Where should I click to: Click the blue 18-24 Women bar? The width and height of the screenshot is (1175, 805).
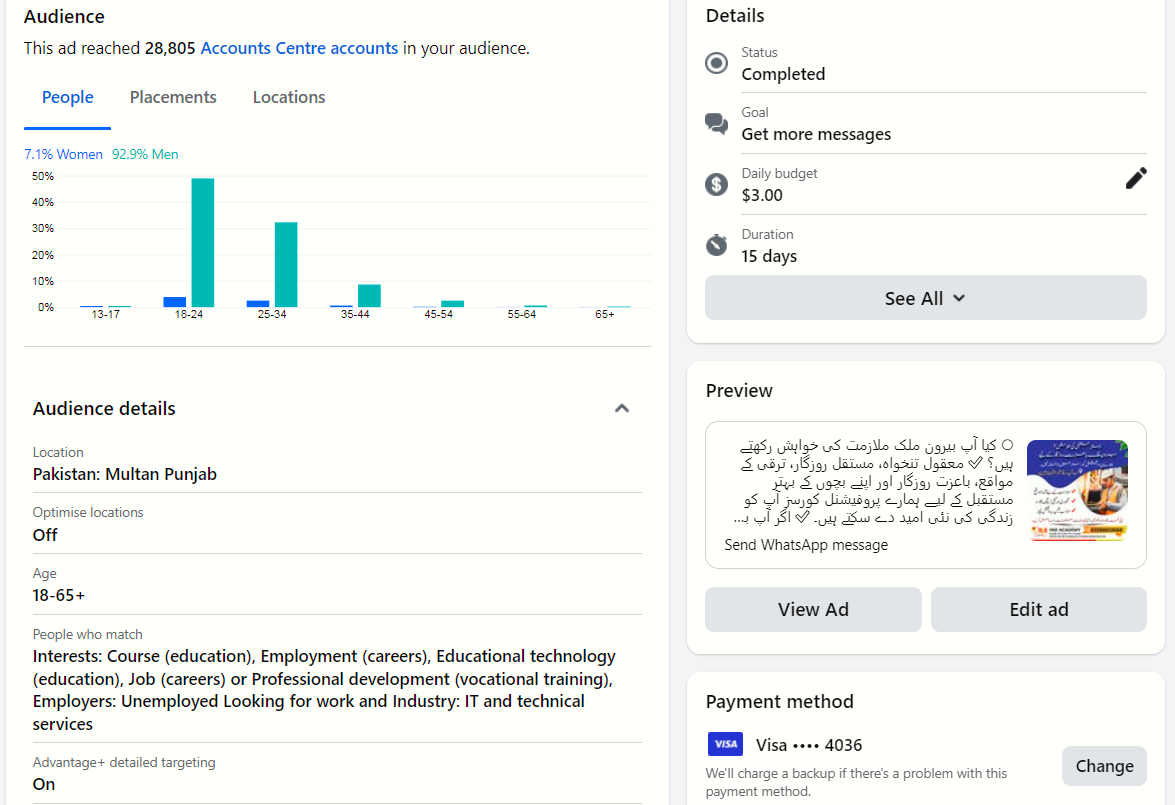click(x=175, y=301)
